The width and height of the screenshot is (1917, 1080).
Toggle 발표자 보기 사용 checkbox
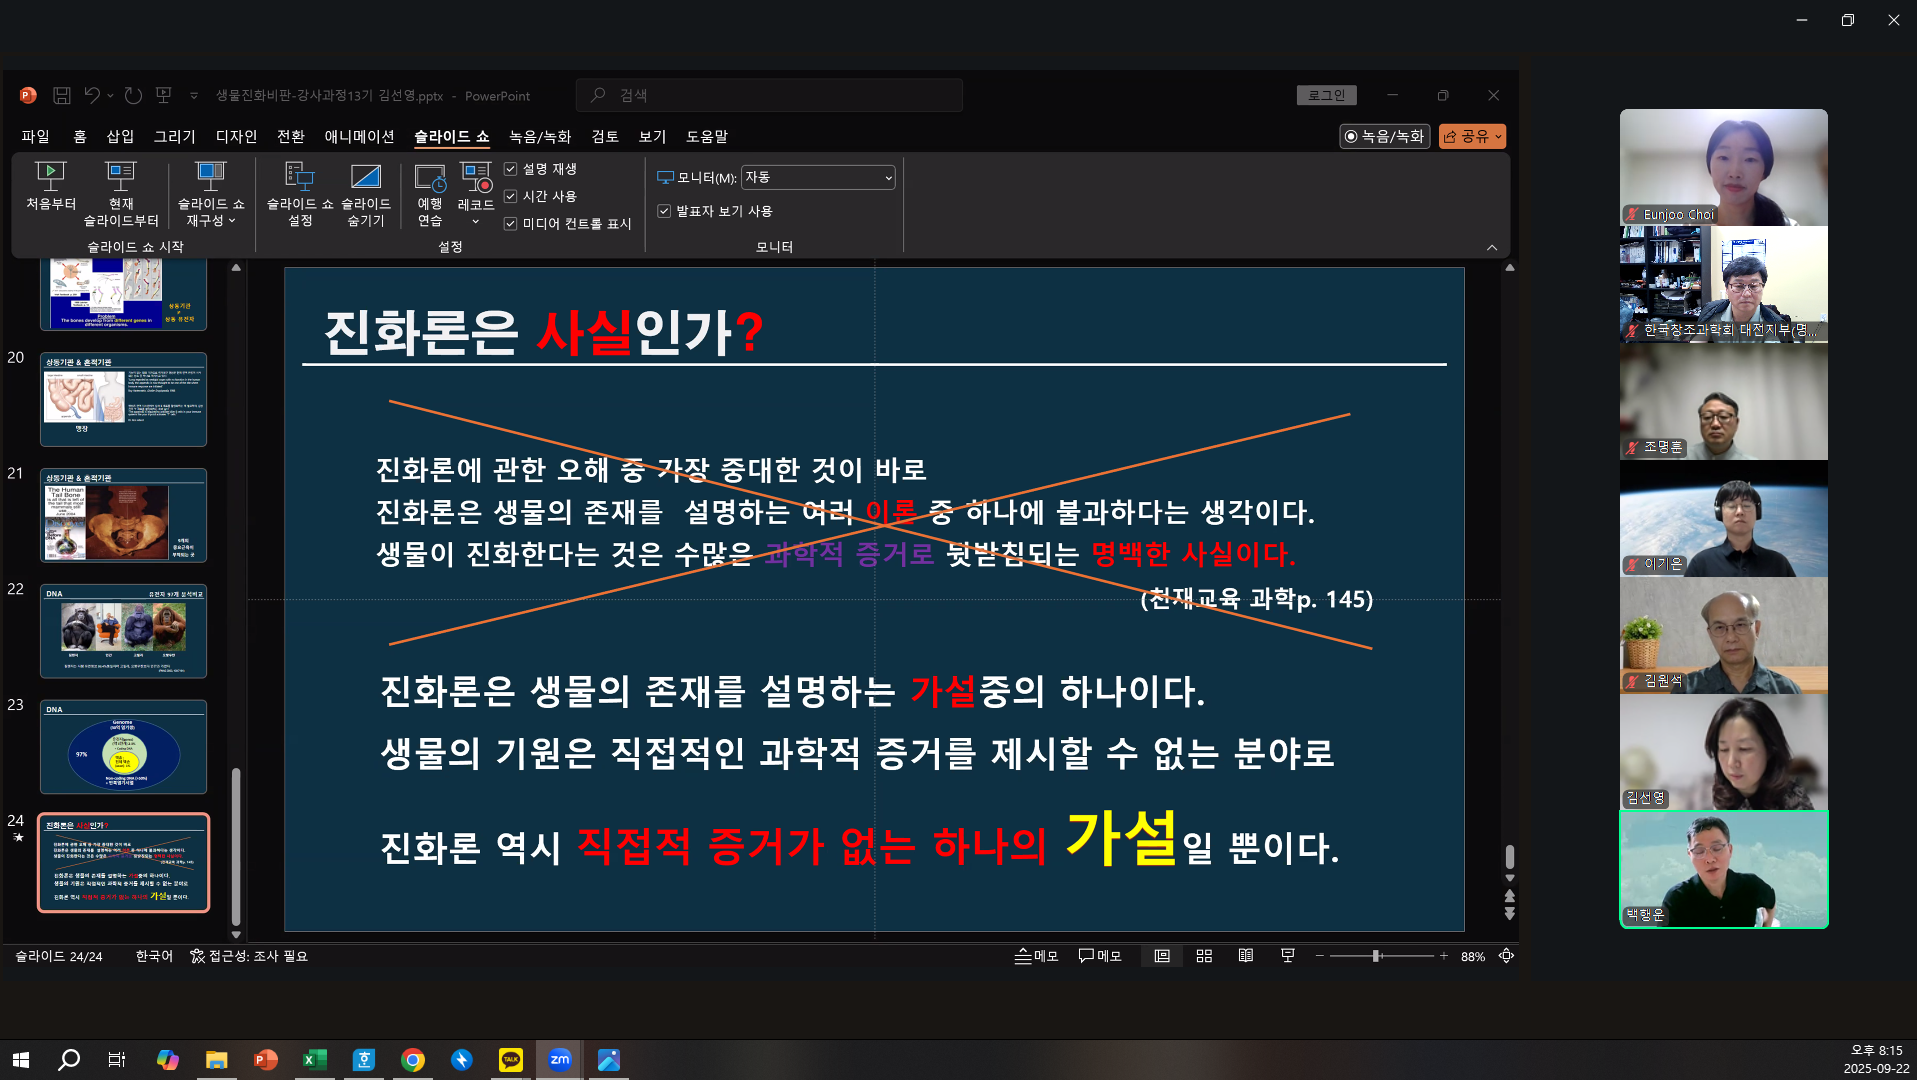(664, 211)
